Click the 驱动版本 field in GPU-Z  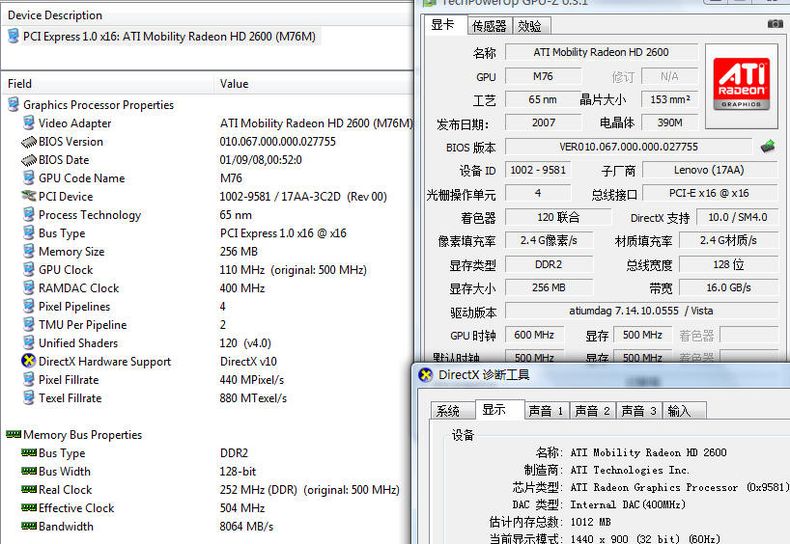641,311
